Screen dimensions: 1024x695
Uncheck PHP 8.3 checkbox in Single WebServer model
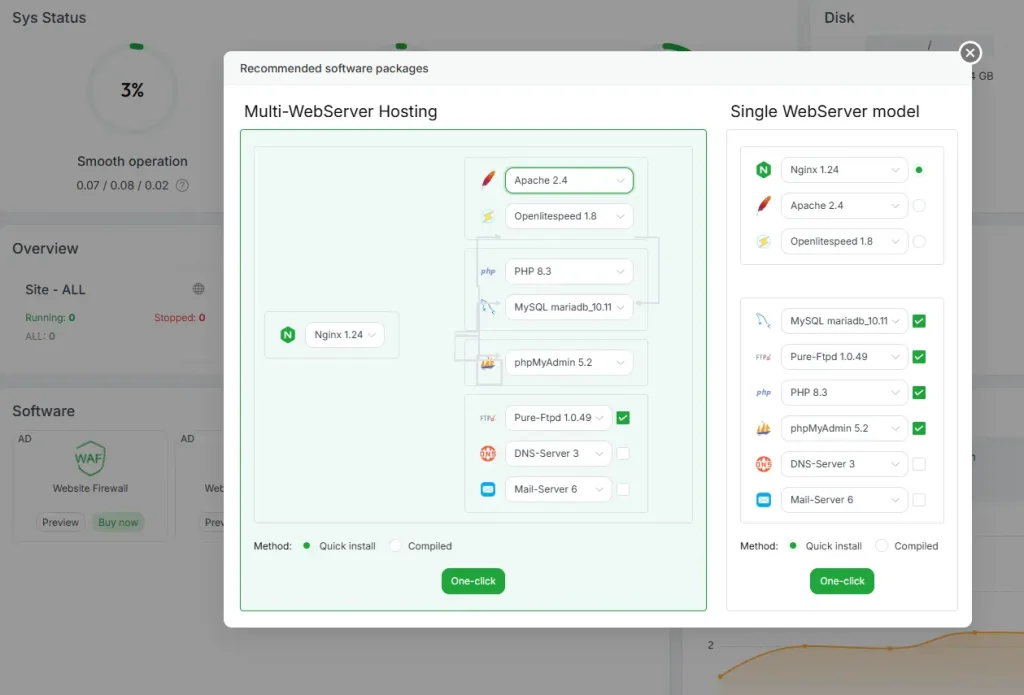coord(919,393)
